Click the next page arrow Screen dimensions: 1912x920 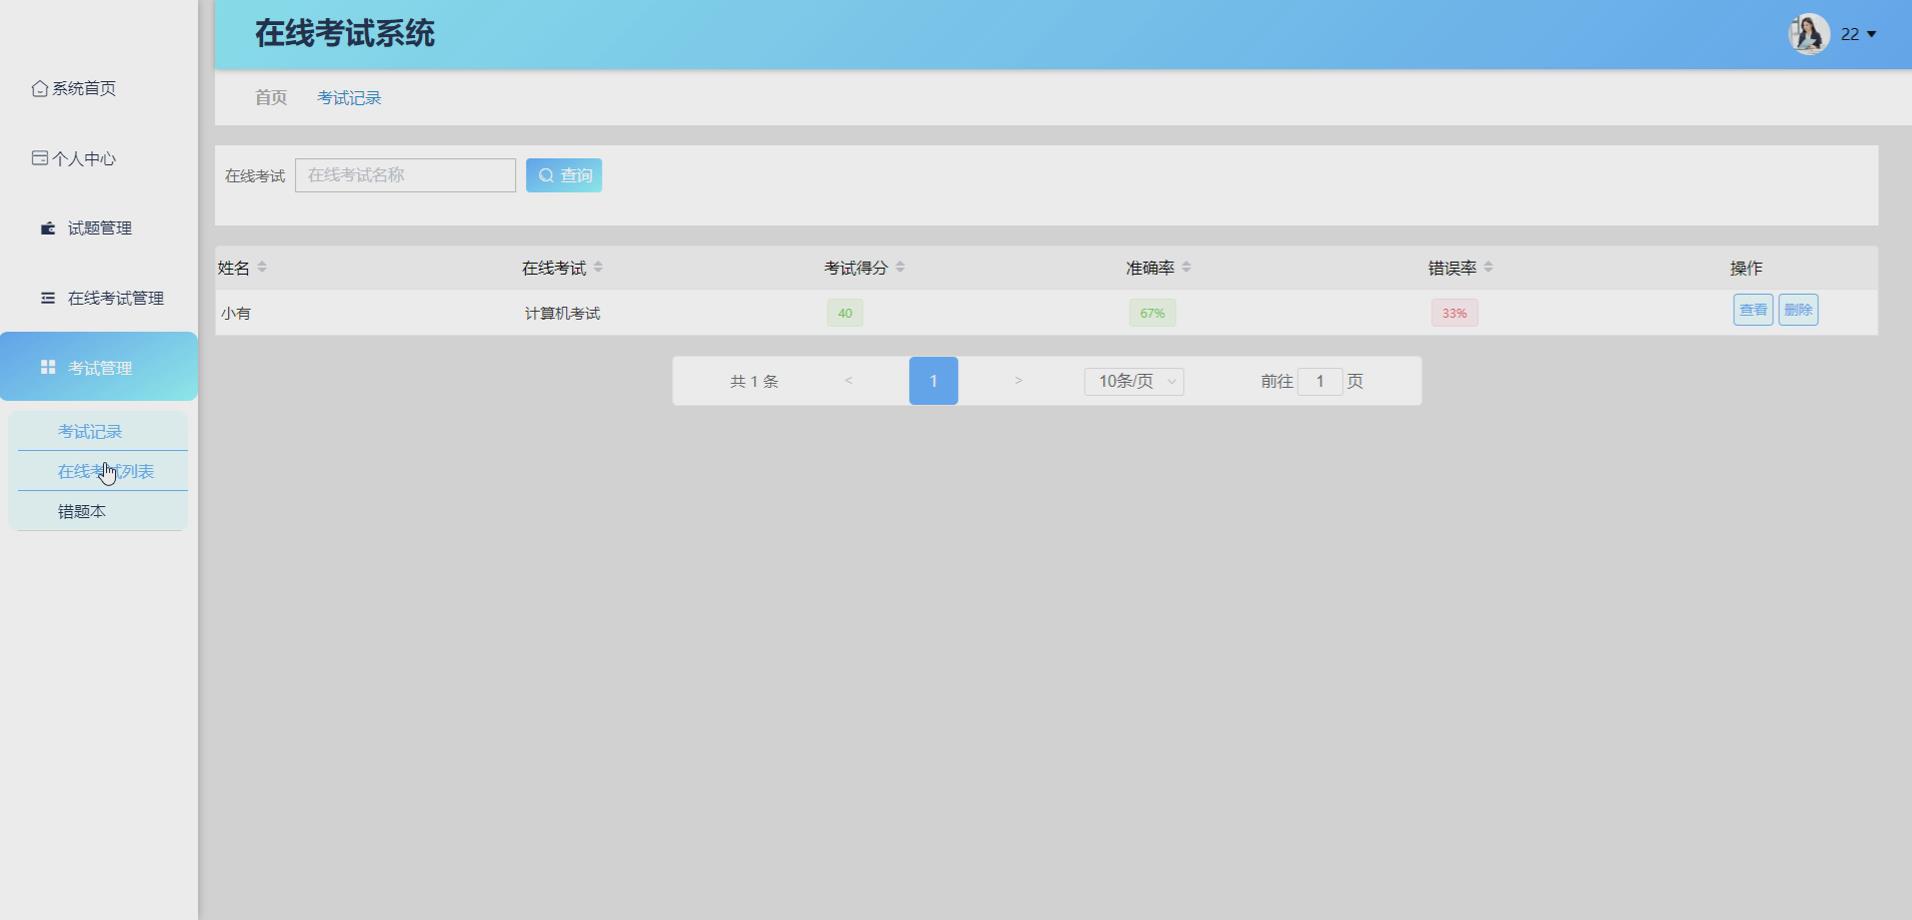[x=1018, y=381]
